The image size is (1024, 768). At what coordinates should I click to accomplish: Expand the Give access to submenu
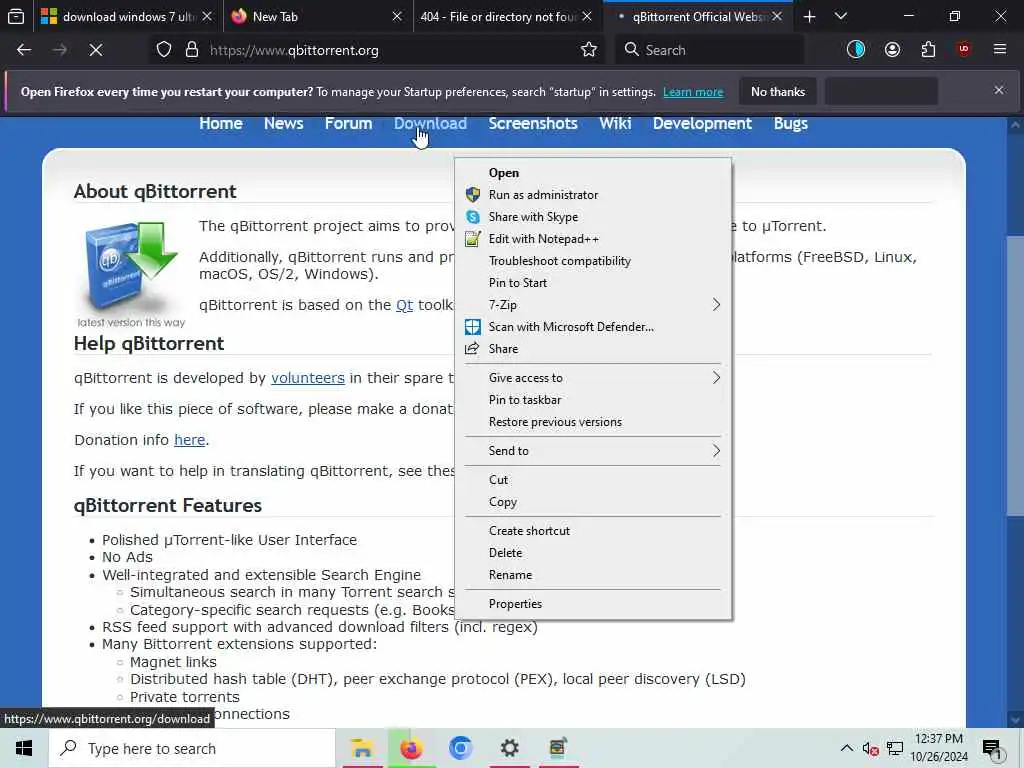pos(593,378)
